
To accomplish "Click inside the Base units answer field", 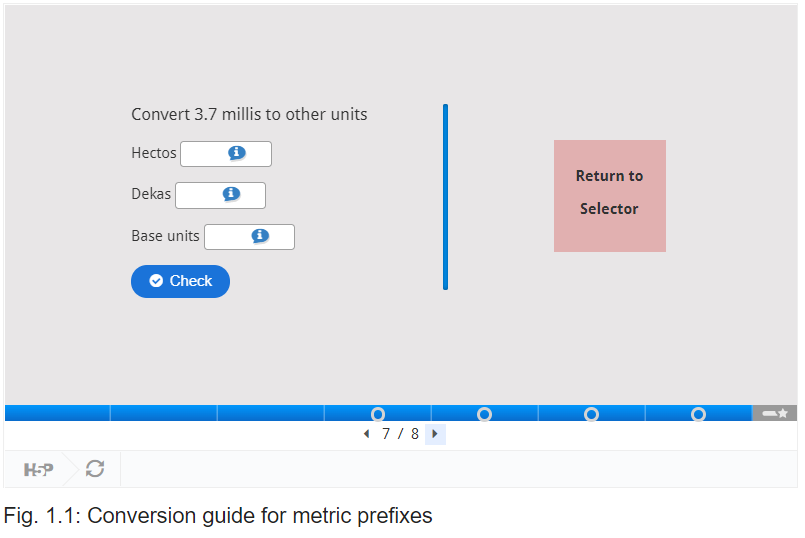I will click(250, 237).
